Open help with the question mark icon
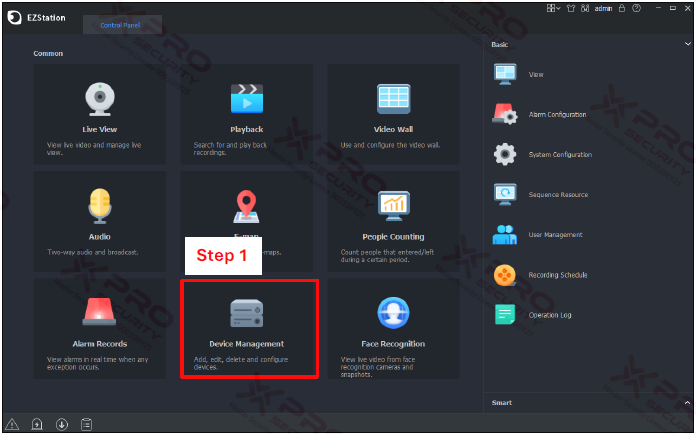The height and width of the screenshot is (434, 696). pos(637,8)
